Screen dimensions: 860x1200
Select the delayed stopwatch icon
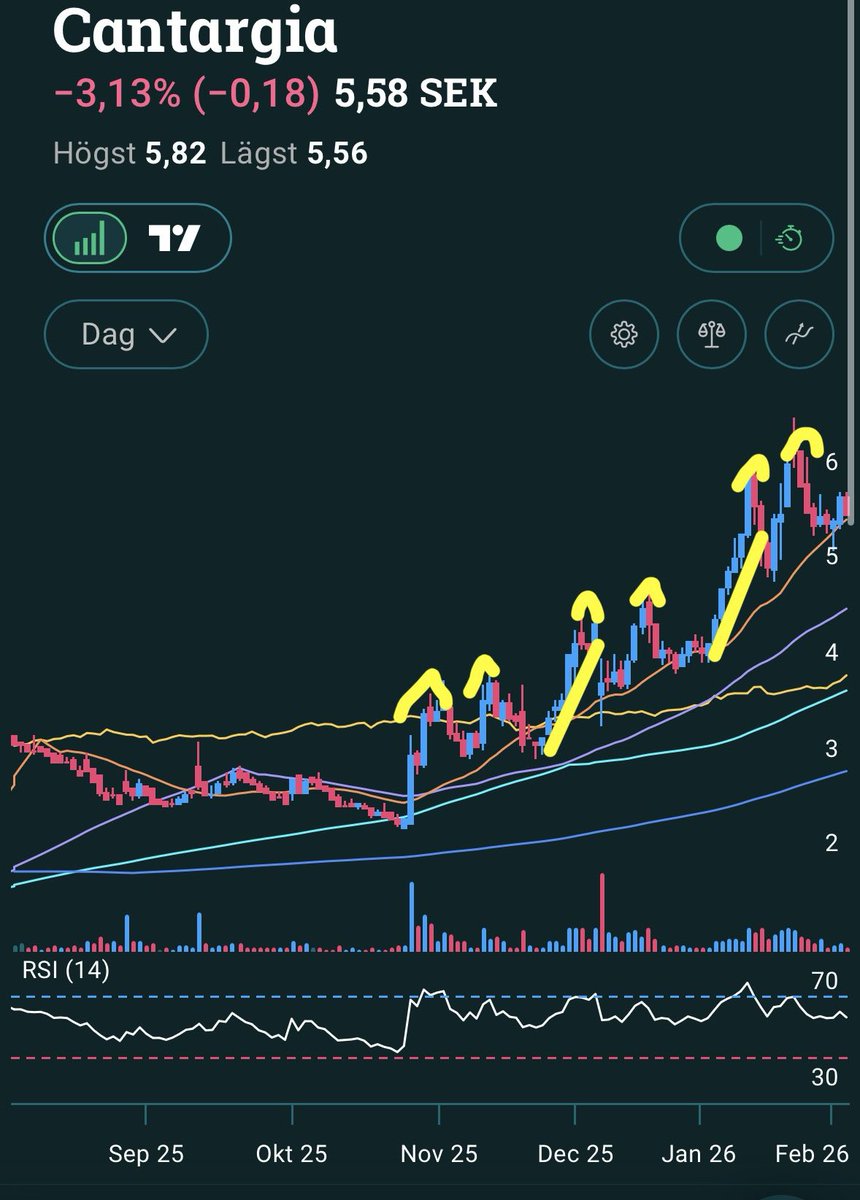pos(790,239)
